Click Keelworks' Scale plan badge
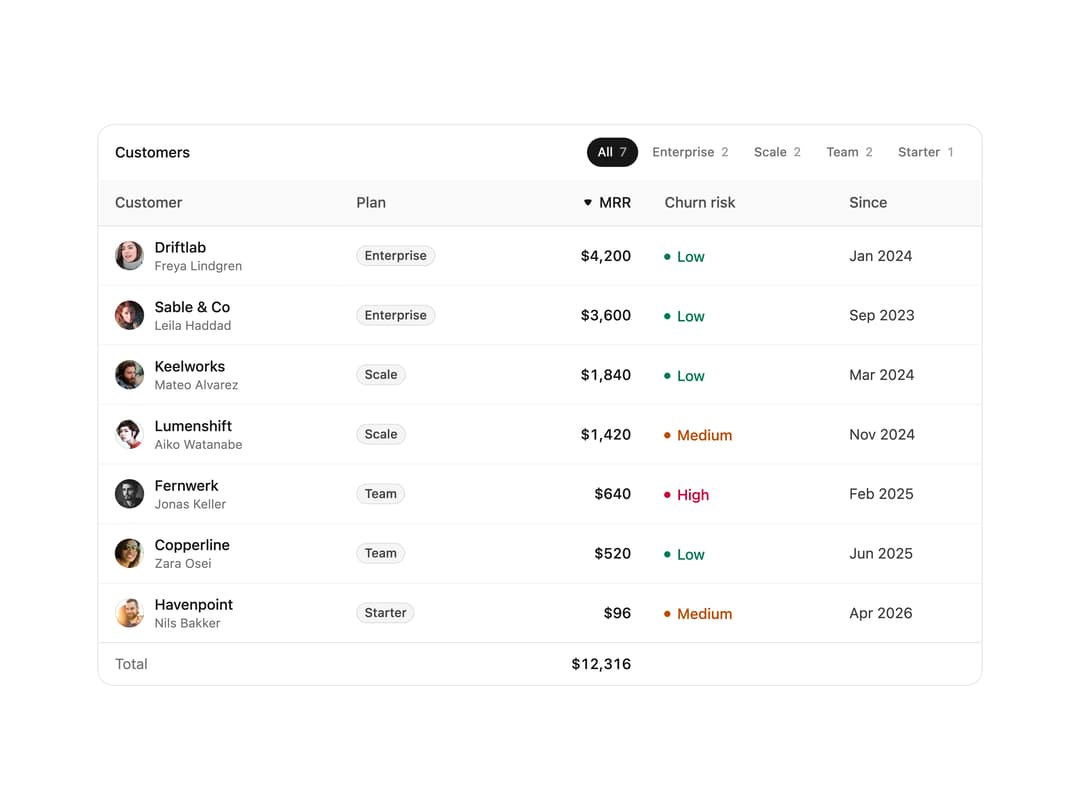Viewport: 1080px width, 810px height. (381, 375)
